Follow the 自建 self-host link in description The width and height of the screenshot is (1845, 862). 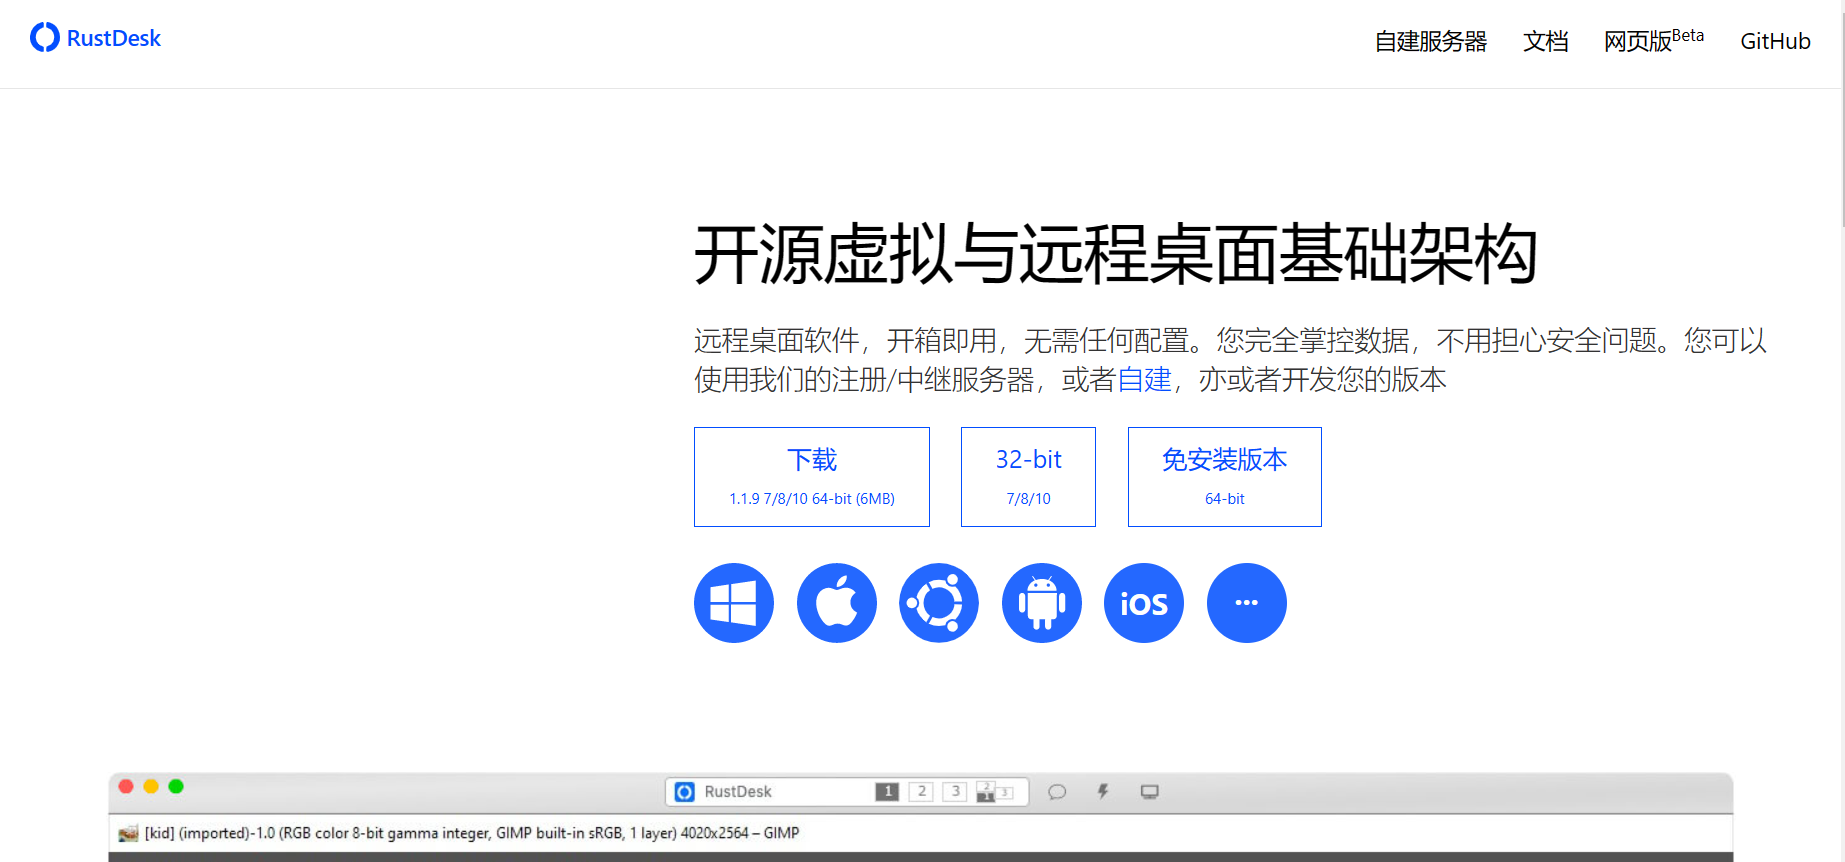coord(1144,380)
